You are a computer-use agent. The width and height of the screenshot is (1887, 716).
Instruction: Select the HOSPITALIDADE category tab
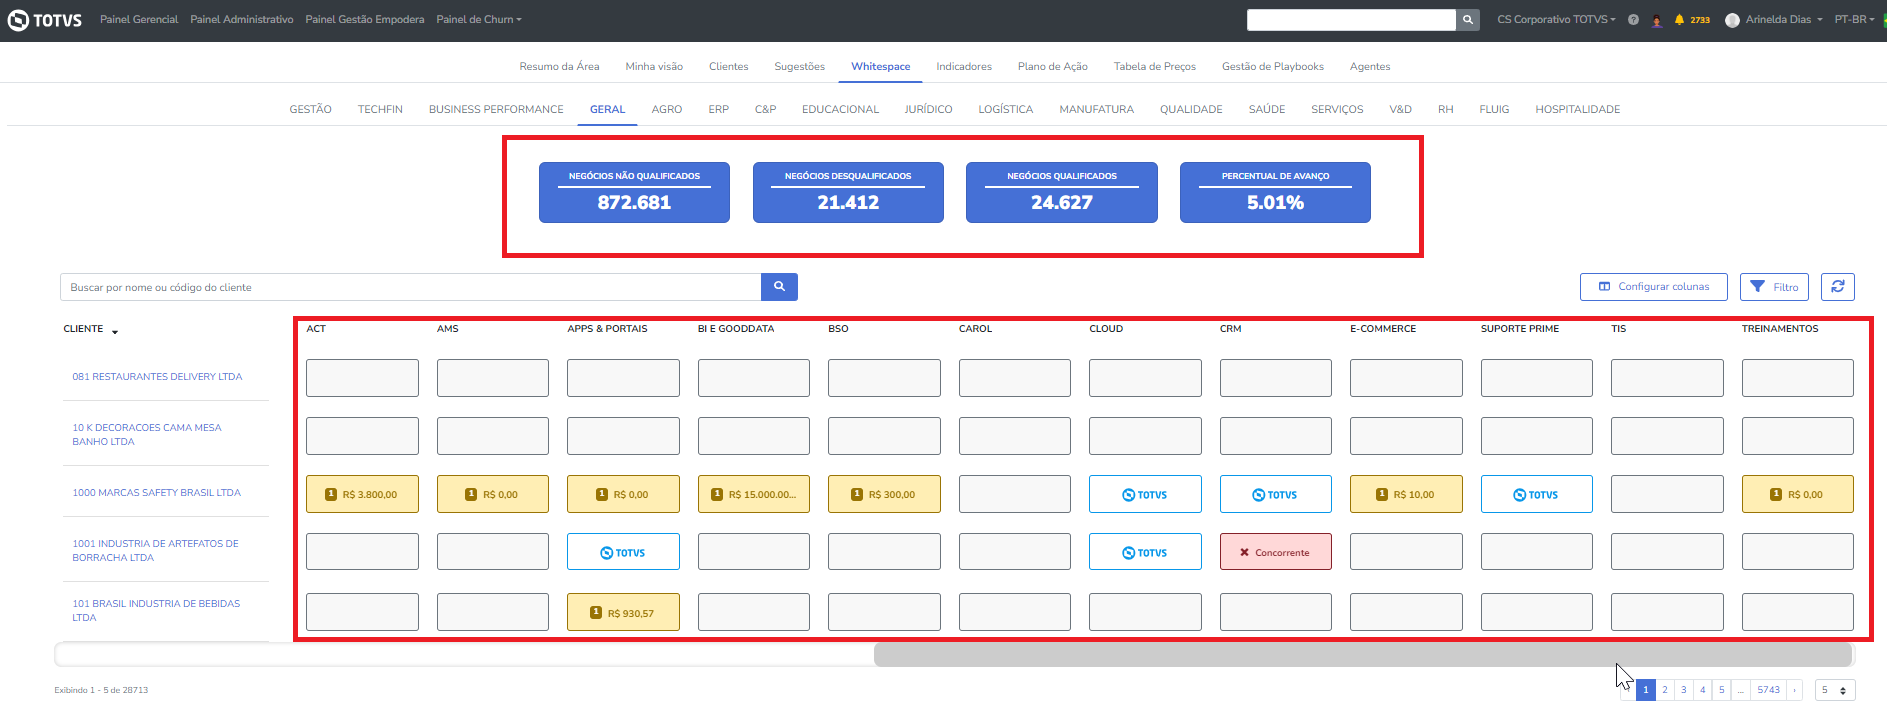pyautogui.click(x=1578, y=110)
